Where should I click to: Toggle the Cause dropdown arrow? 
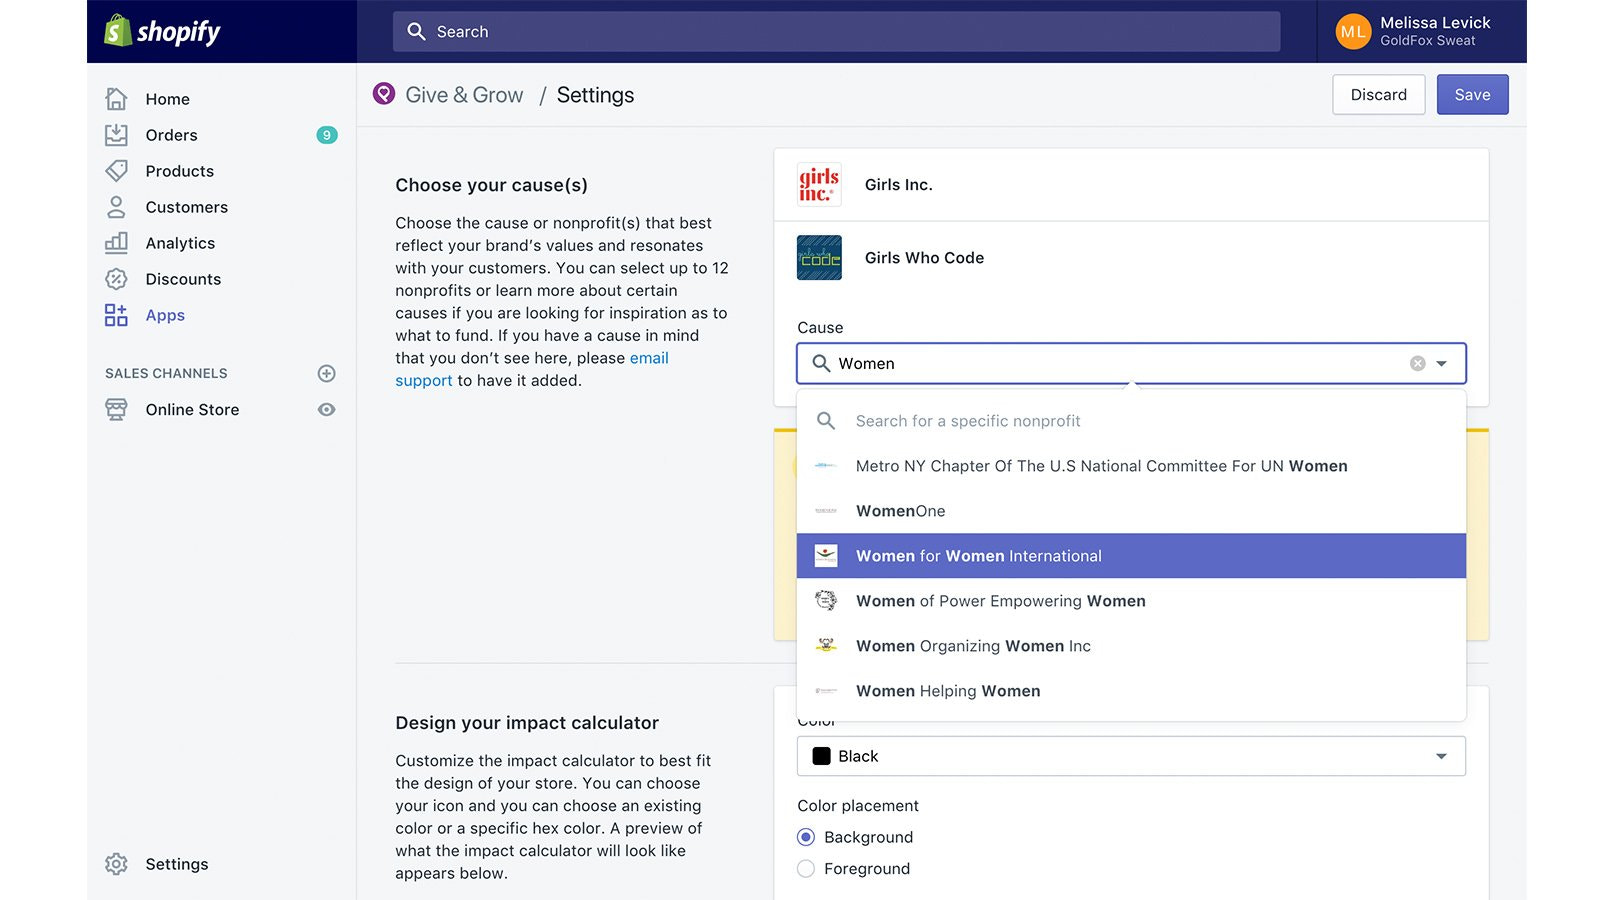pos(1441,364)
